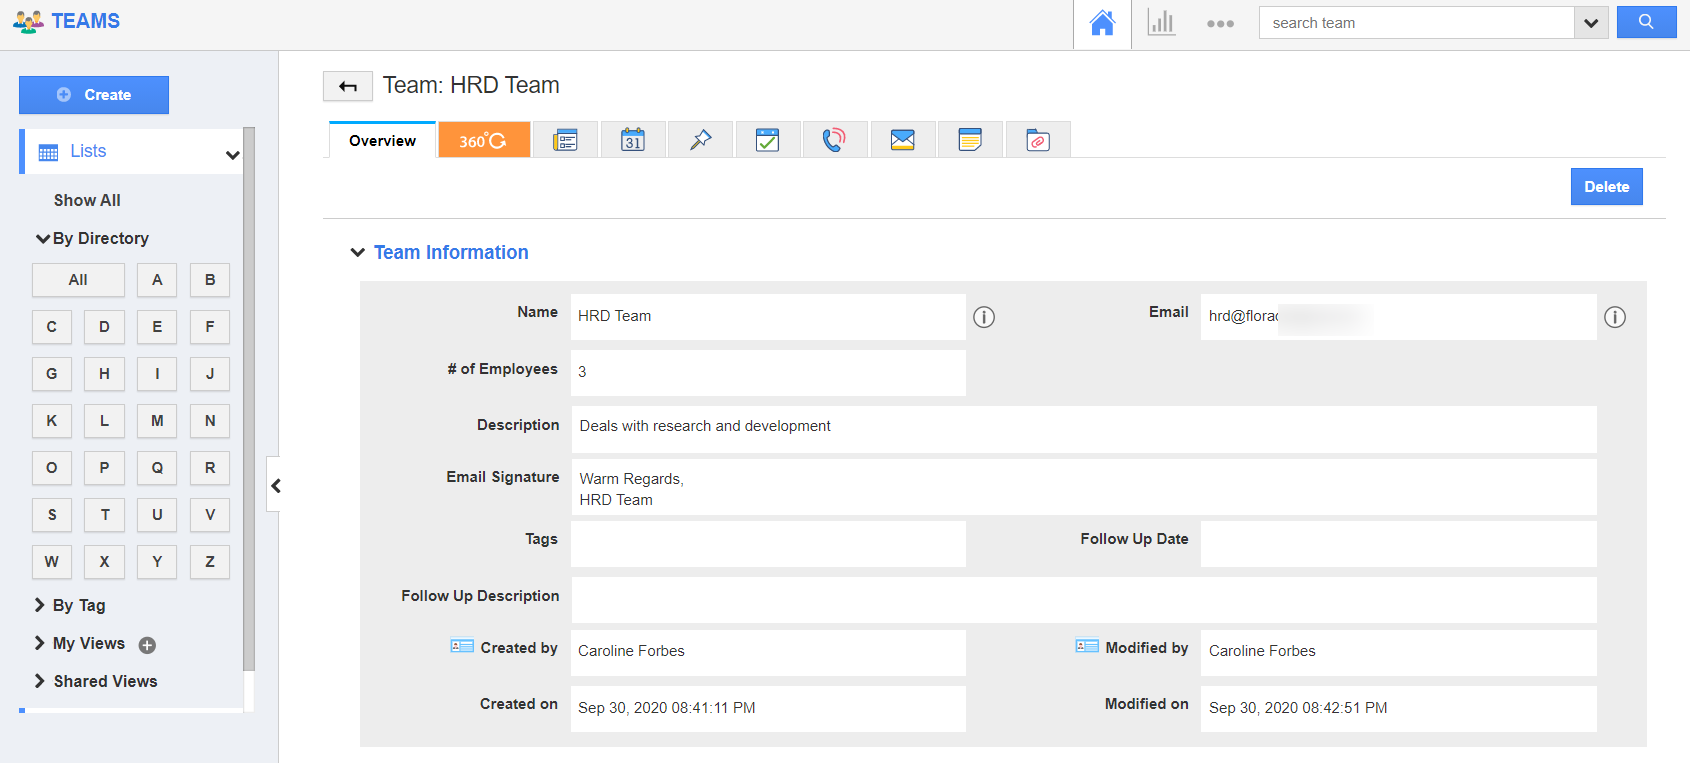This screenshot has width=1690, height=763.
Task: Expand the My Views section
Action: click(40, 643)
